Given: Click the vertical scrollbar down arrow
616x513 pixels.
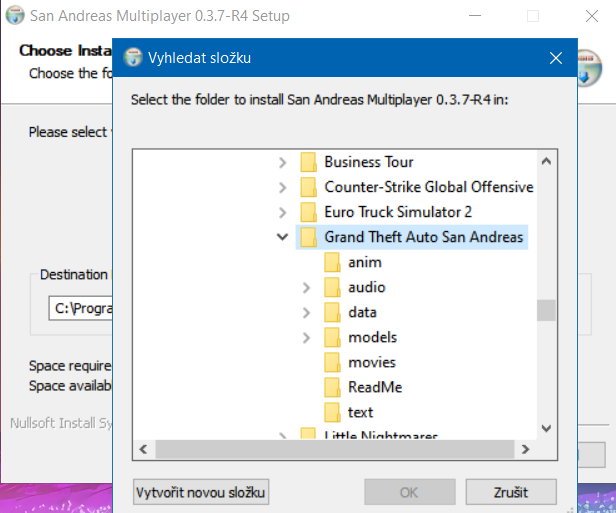Looking at the screenshot, I should click(546, 428).
